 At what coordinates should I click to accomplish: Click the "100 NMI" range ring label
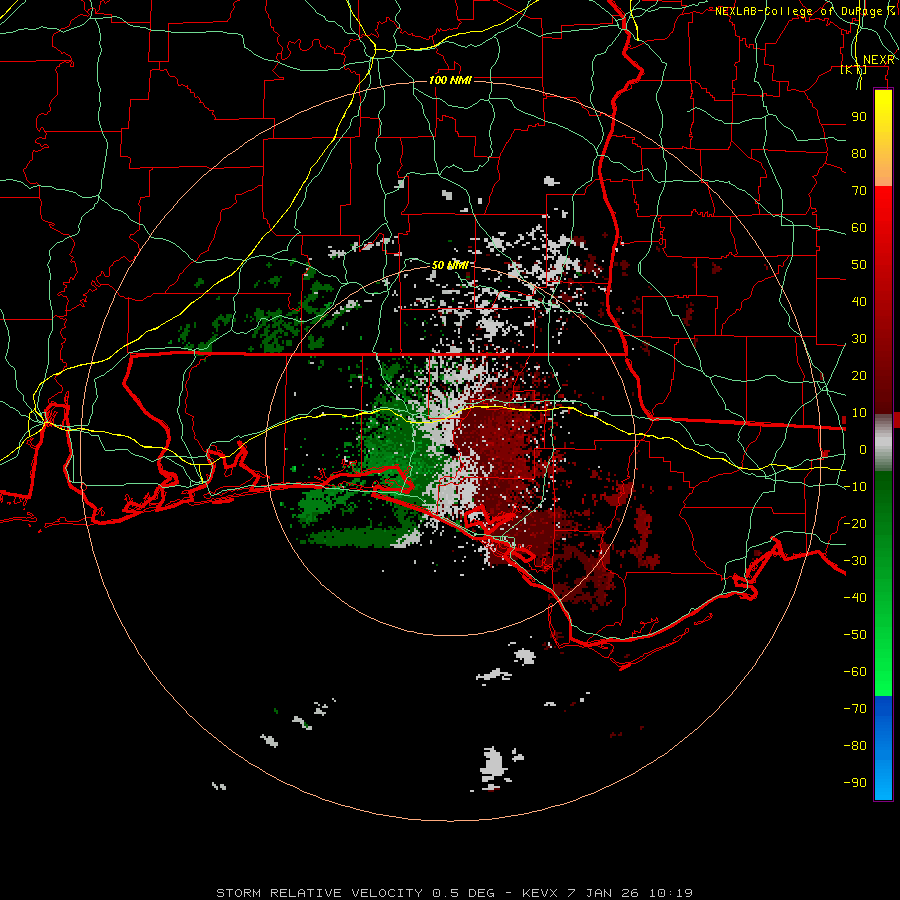pyautogui.click(x=450, y=80)
